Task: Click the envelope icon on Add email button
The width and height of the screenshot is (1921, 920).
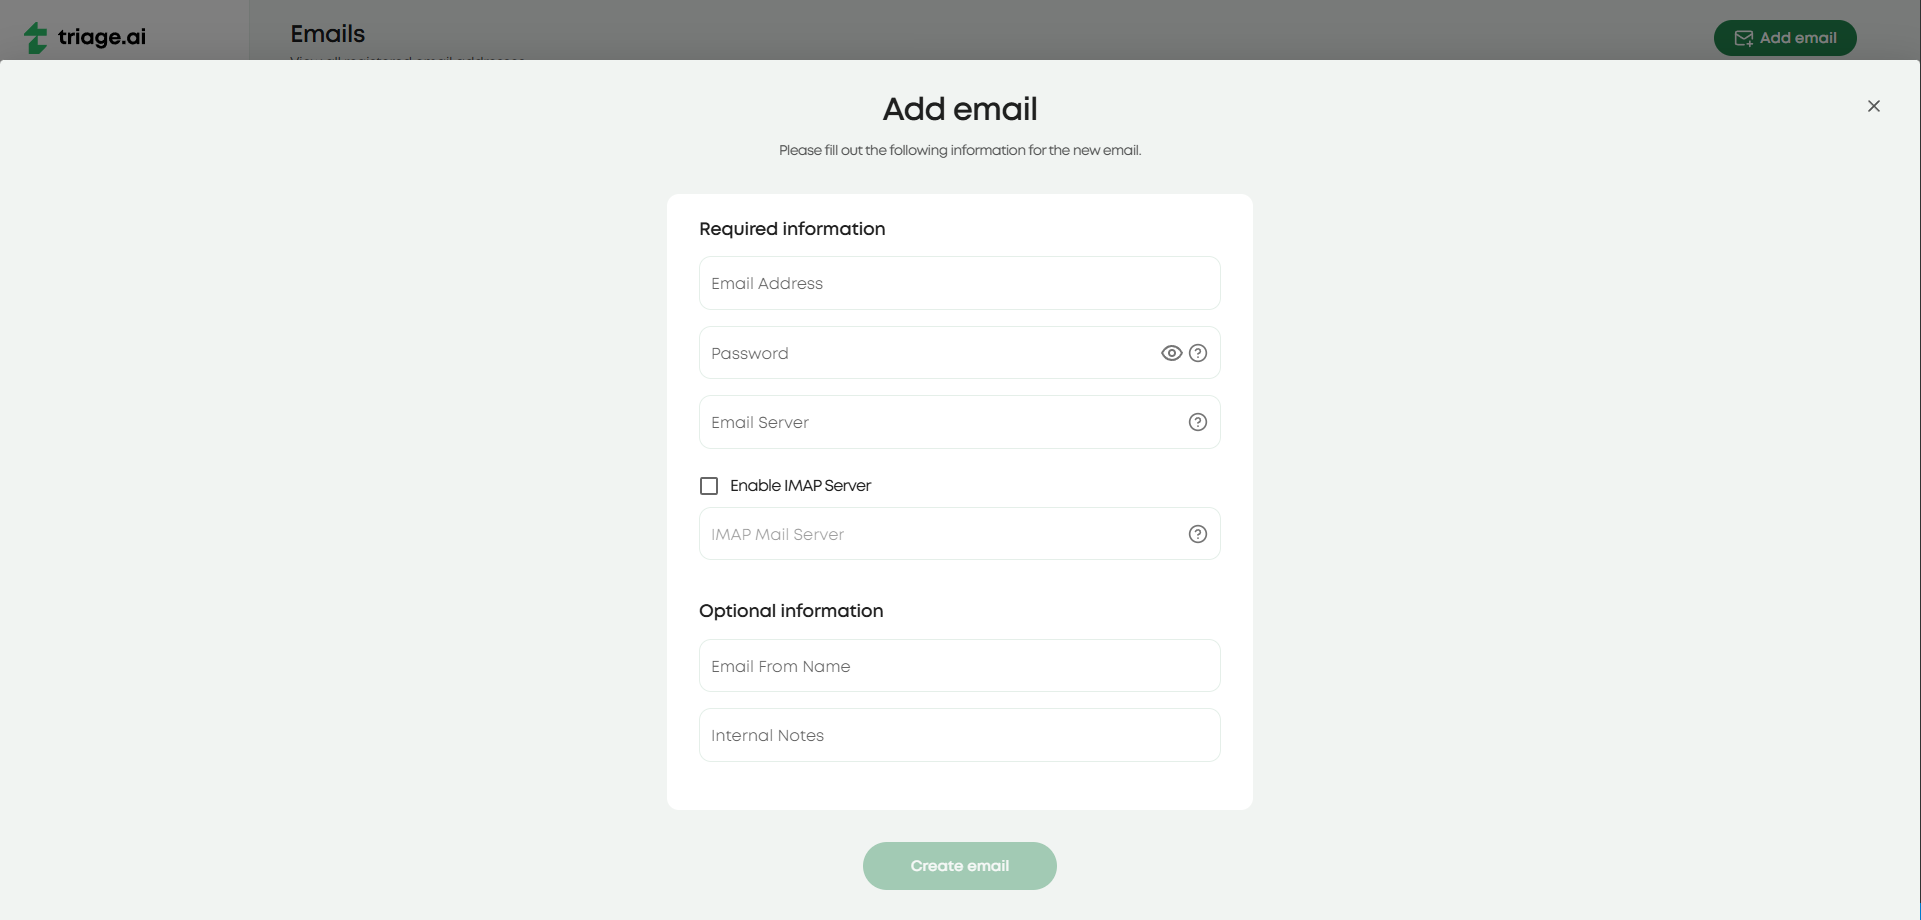Action: click(x=1743, y=37)
